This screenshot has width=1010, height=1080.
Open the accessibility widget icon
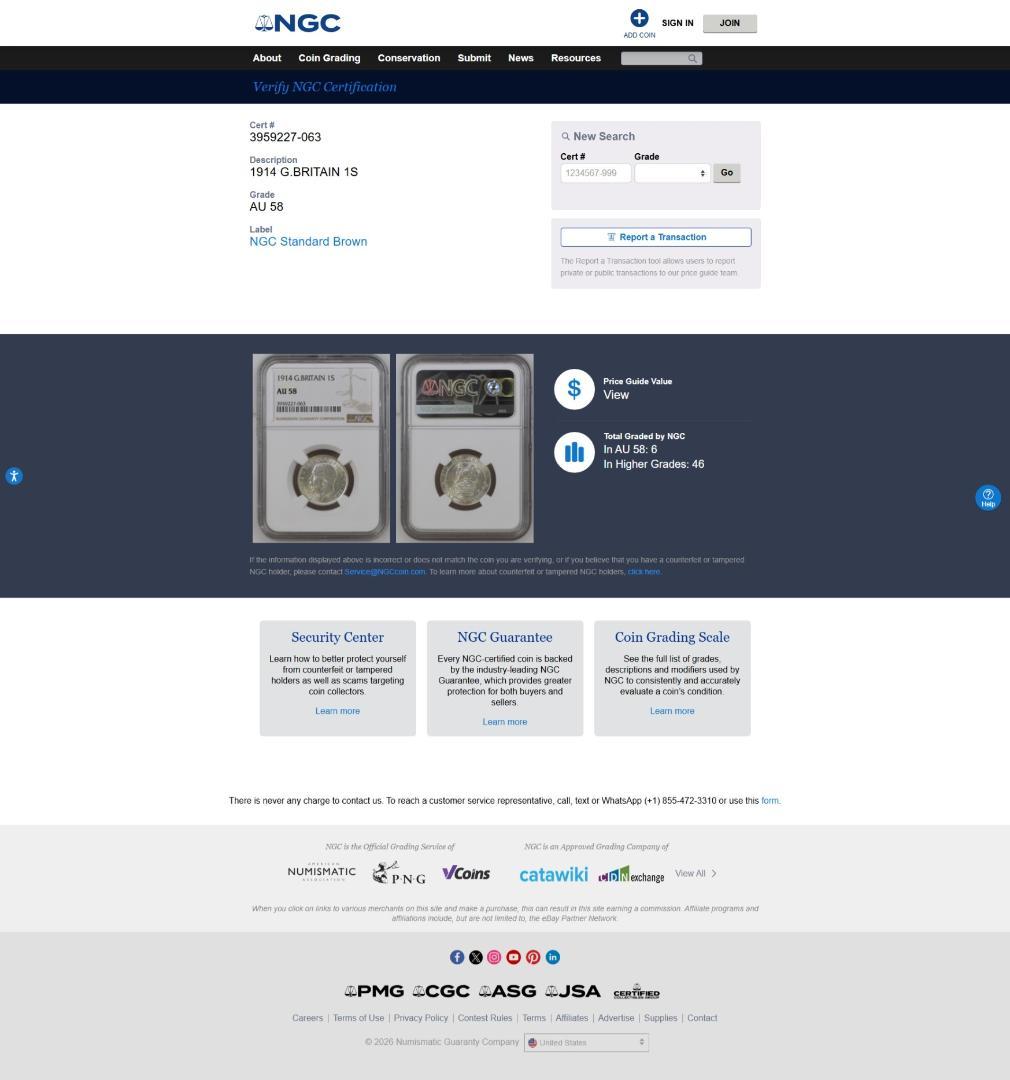point(14,476)
